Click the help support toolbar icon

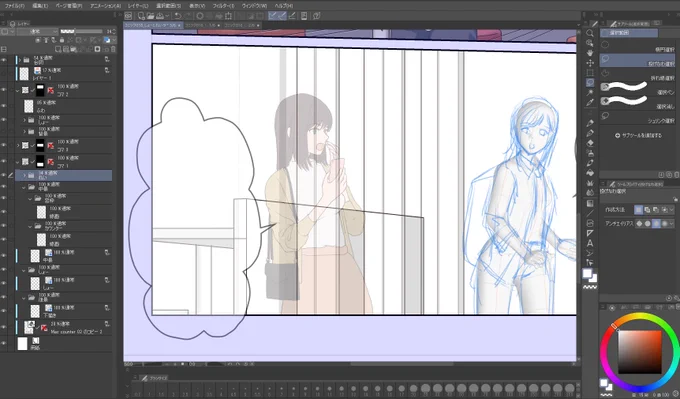point(317,16)
